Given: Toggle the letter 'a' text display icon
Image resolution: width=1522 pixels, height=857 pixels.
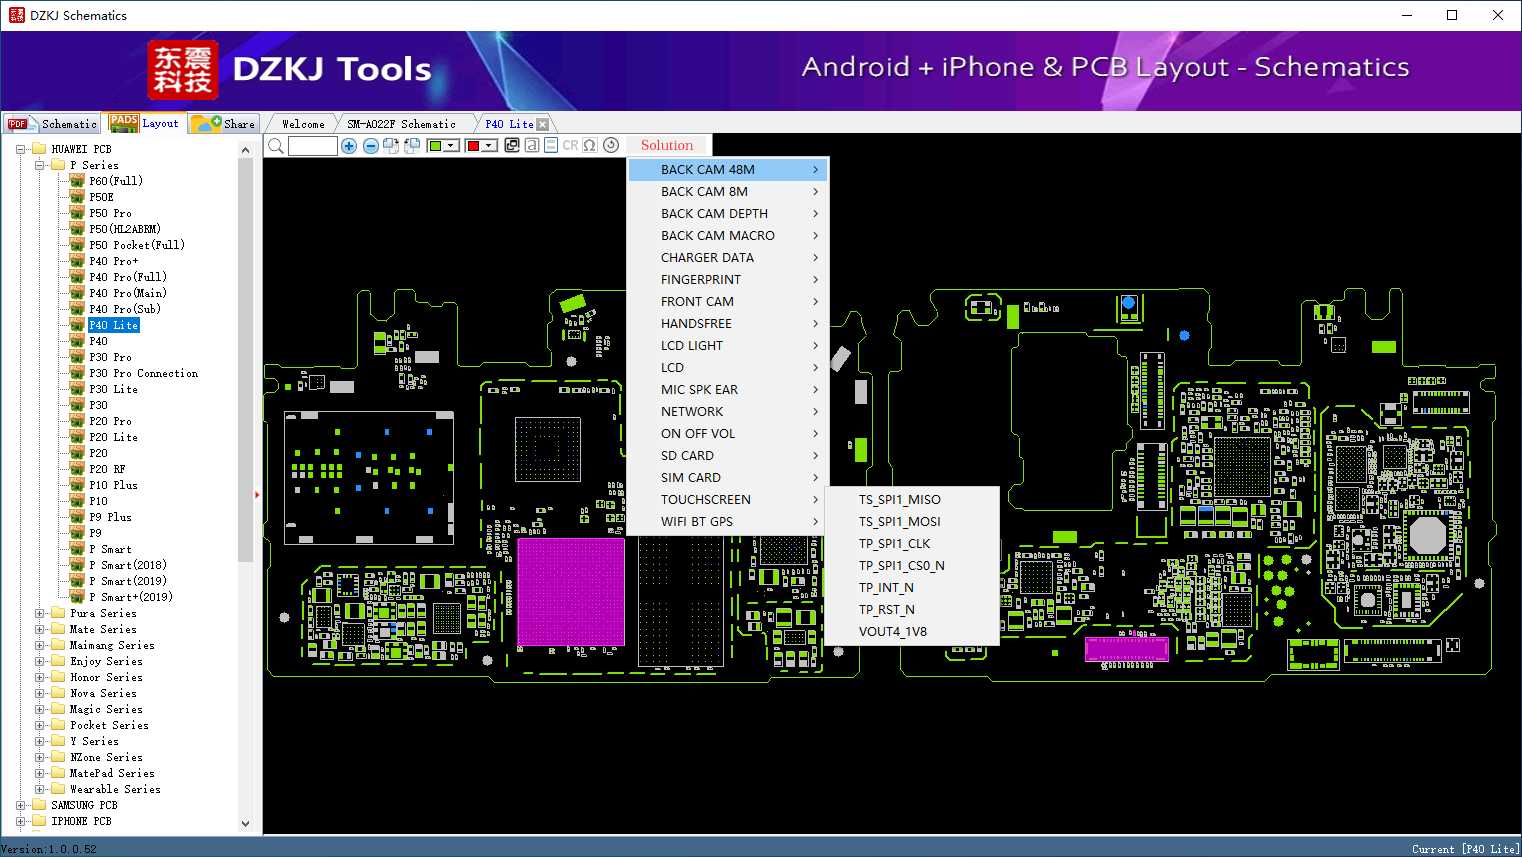Looking at the screenshot, I should (x=532, y=146).
